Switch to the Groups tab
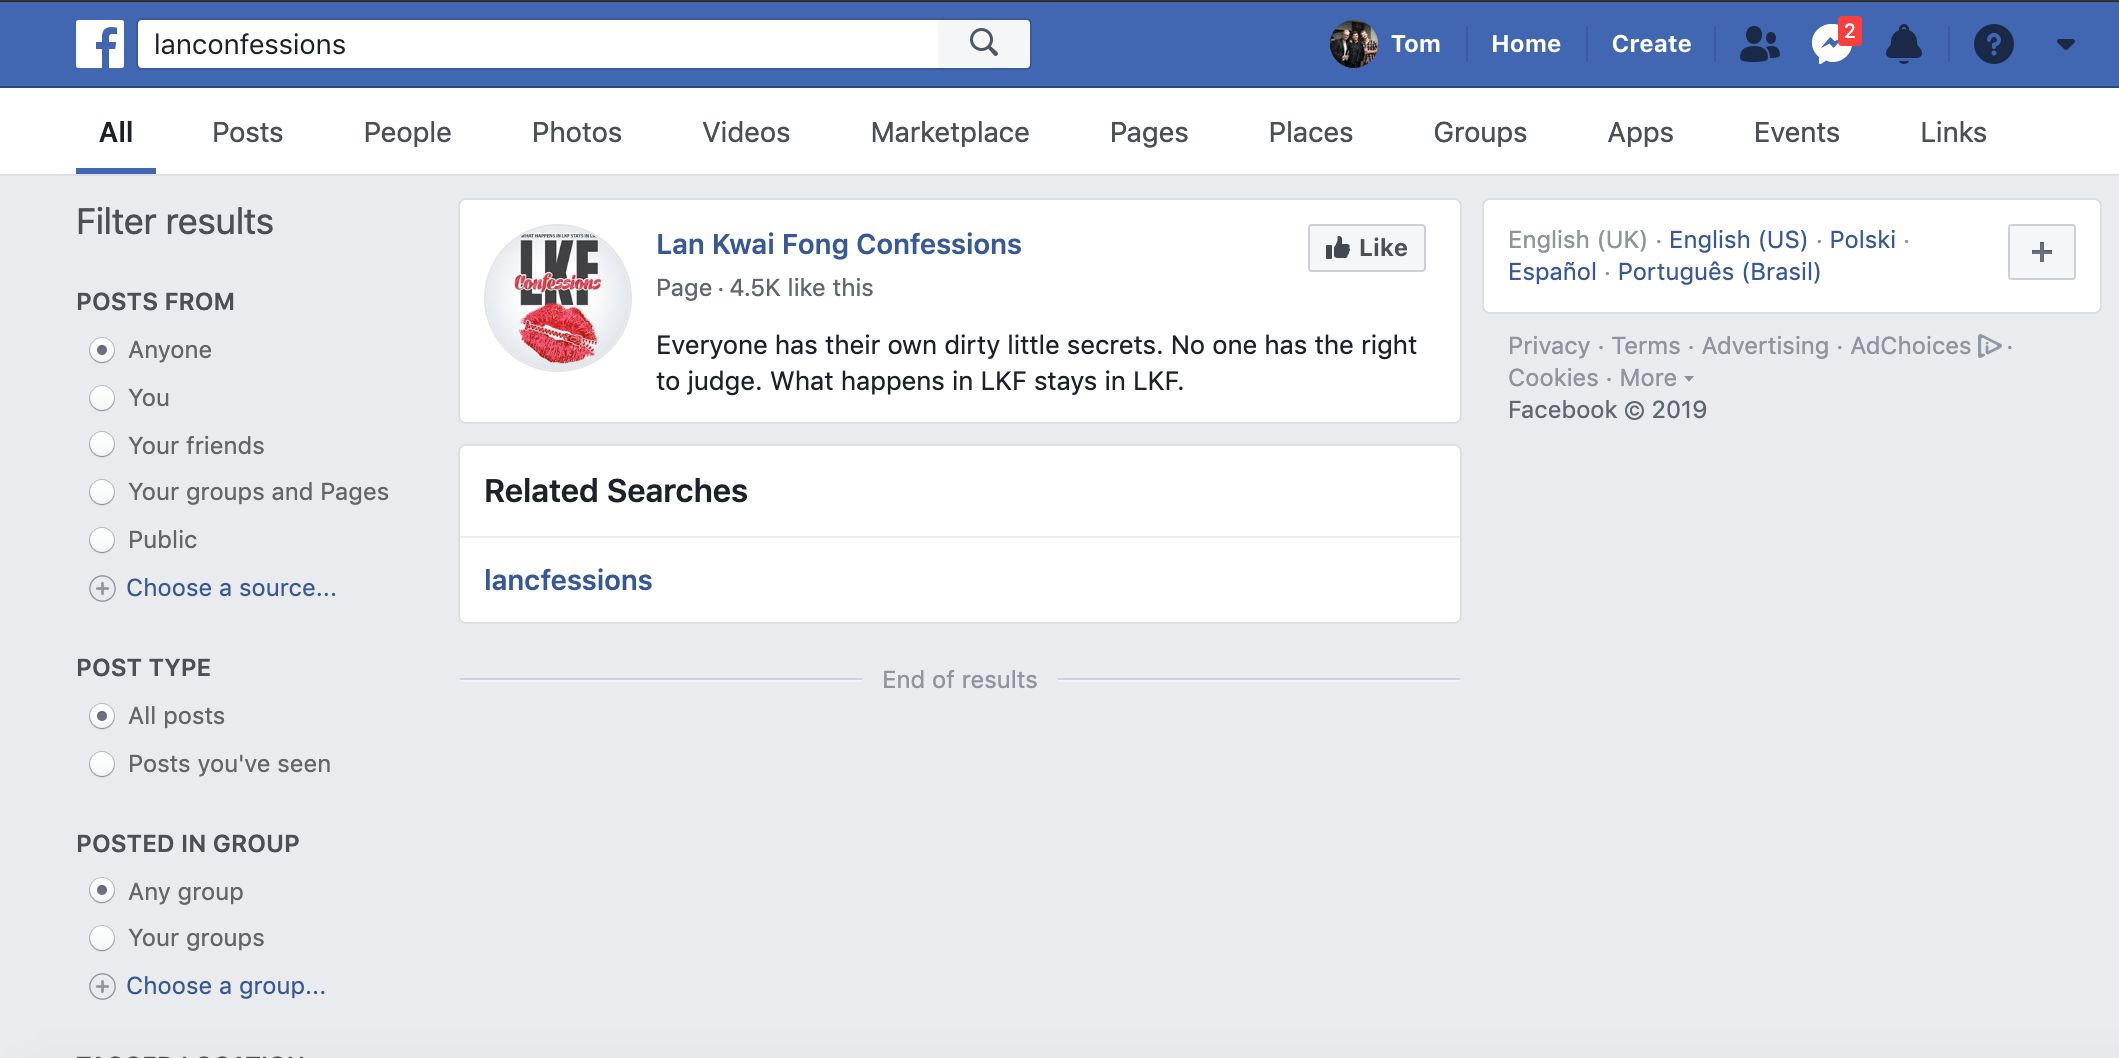This screenshot has height=1058, width=2119. [1479, 132]
